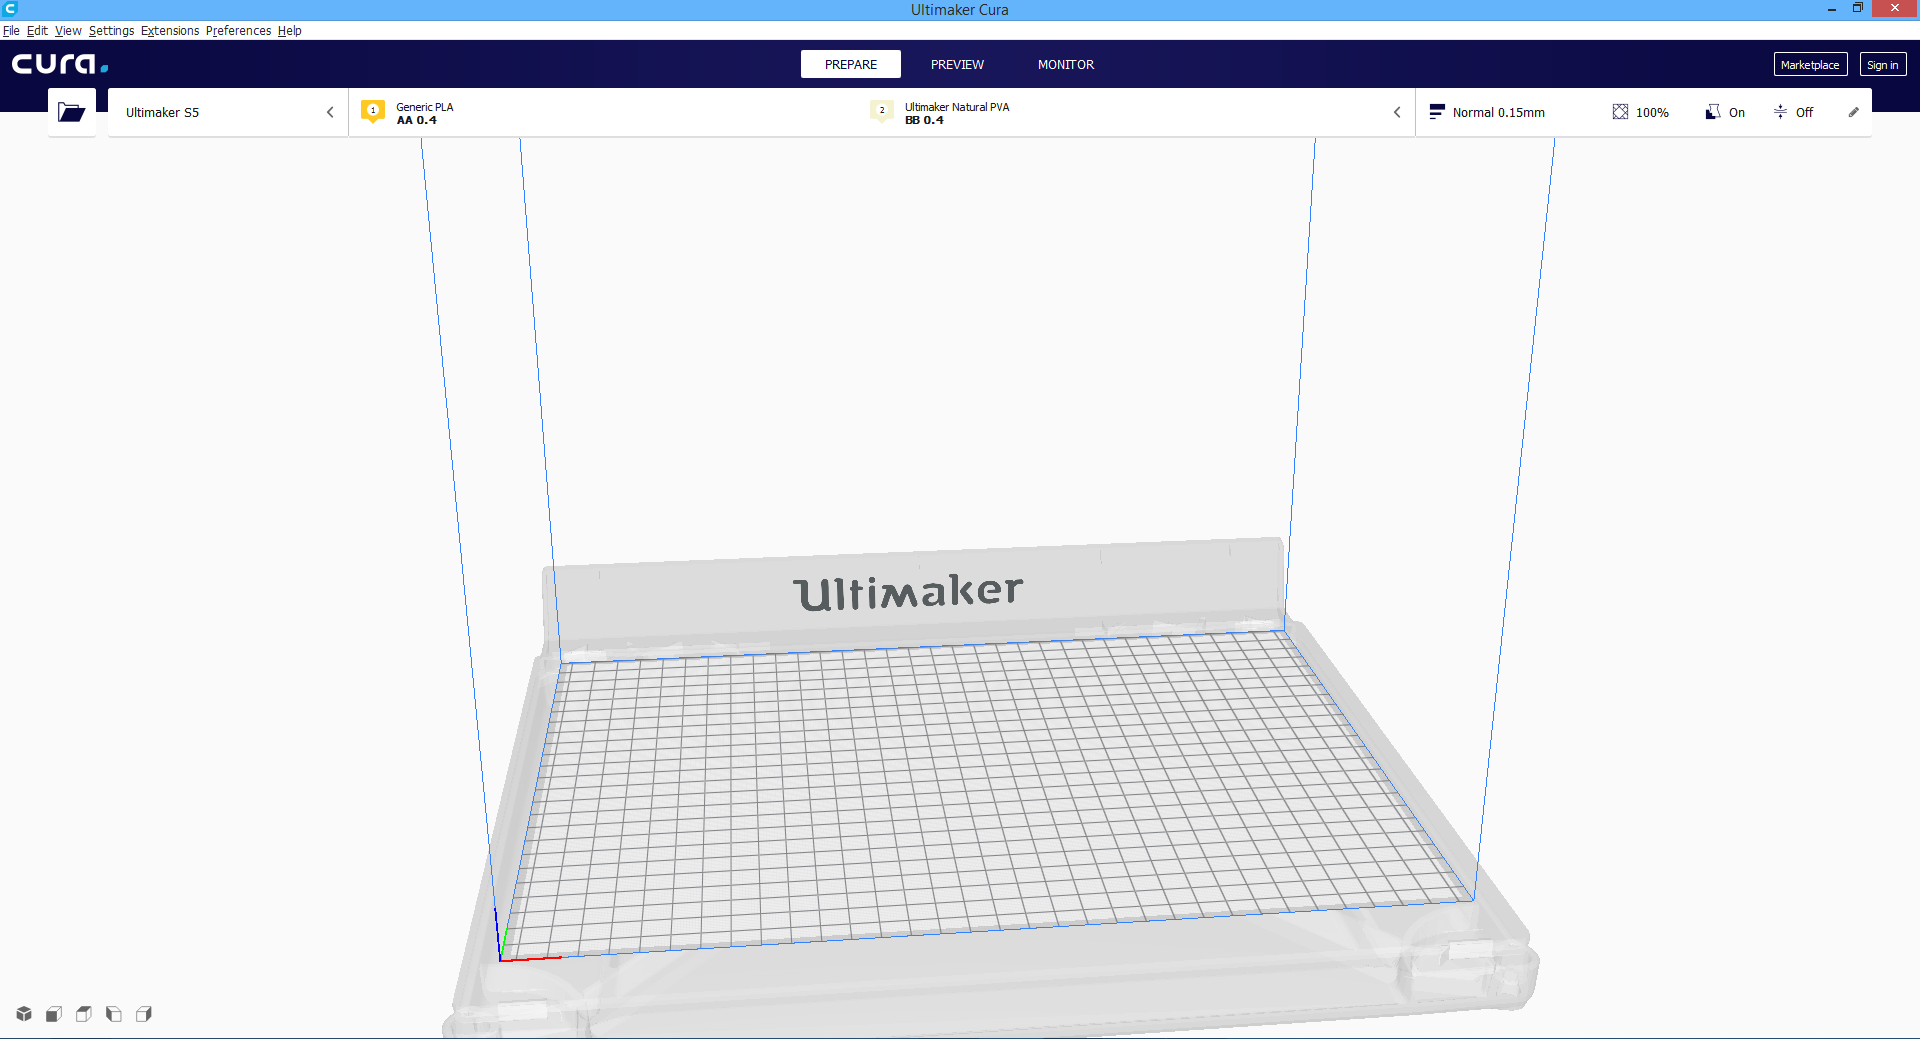Click the support structure icon
The height and width of the screenshot is (1039, 1920).
[1713, 112]
